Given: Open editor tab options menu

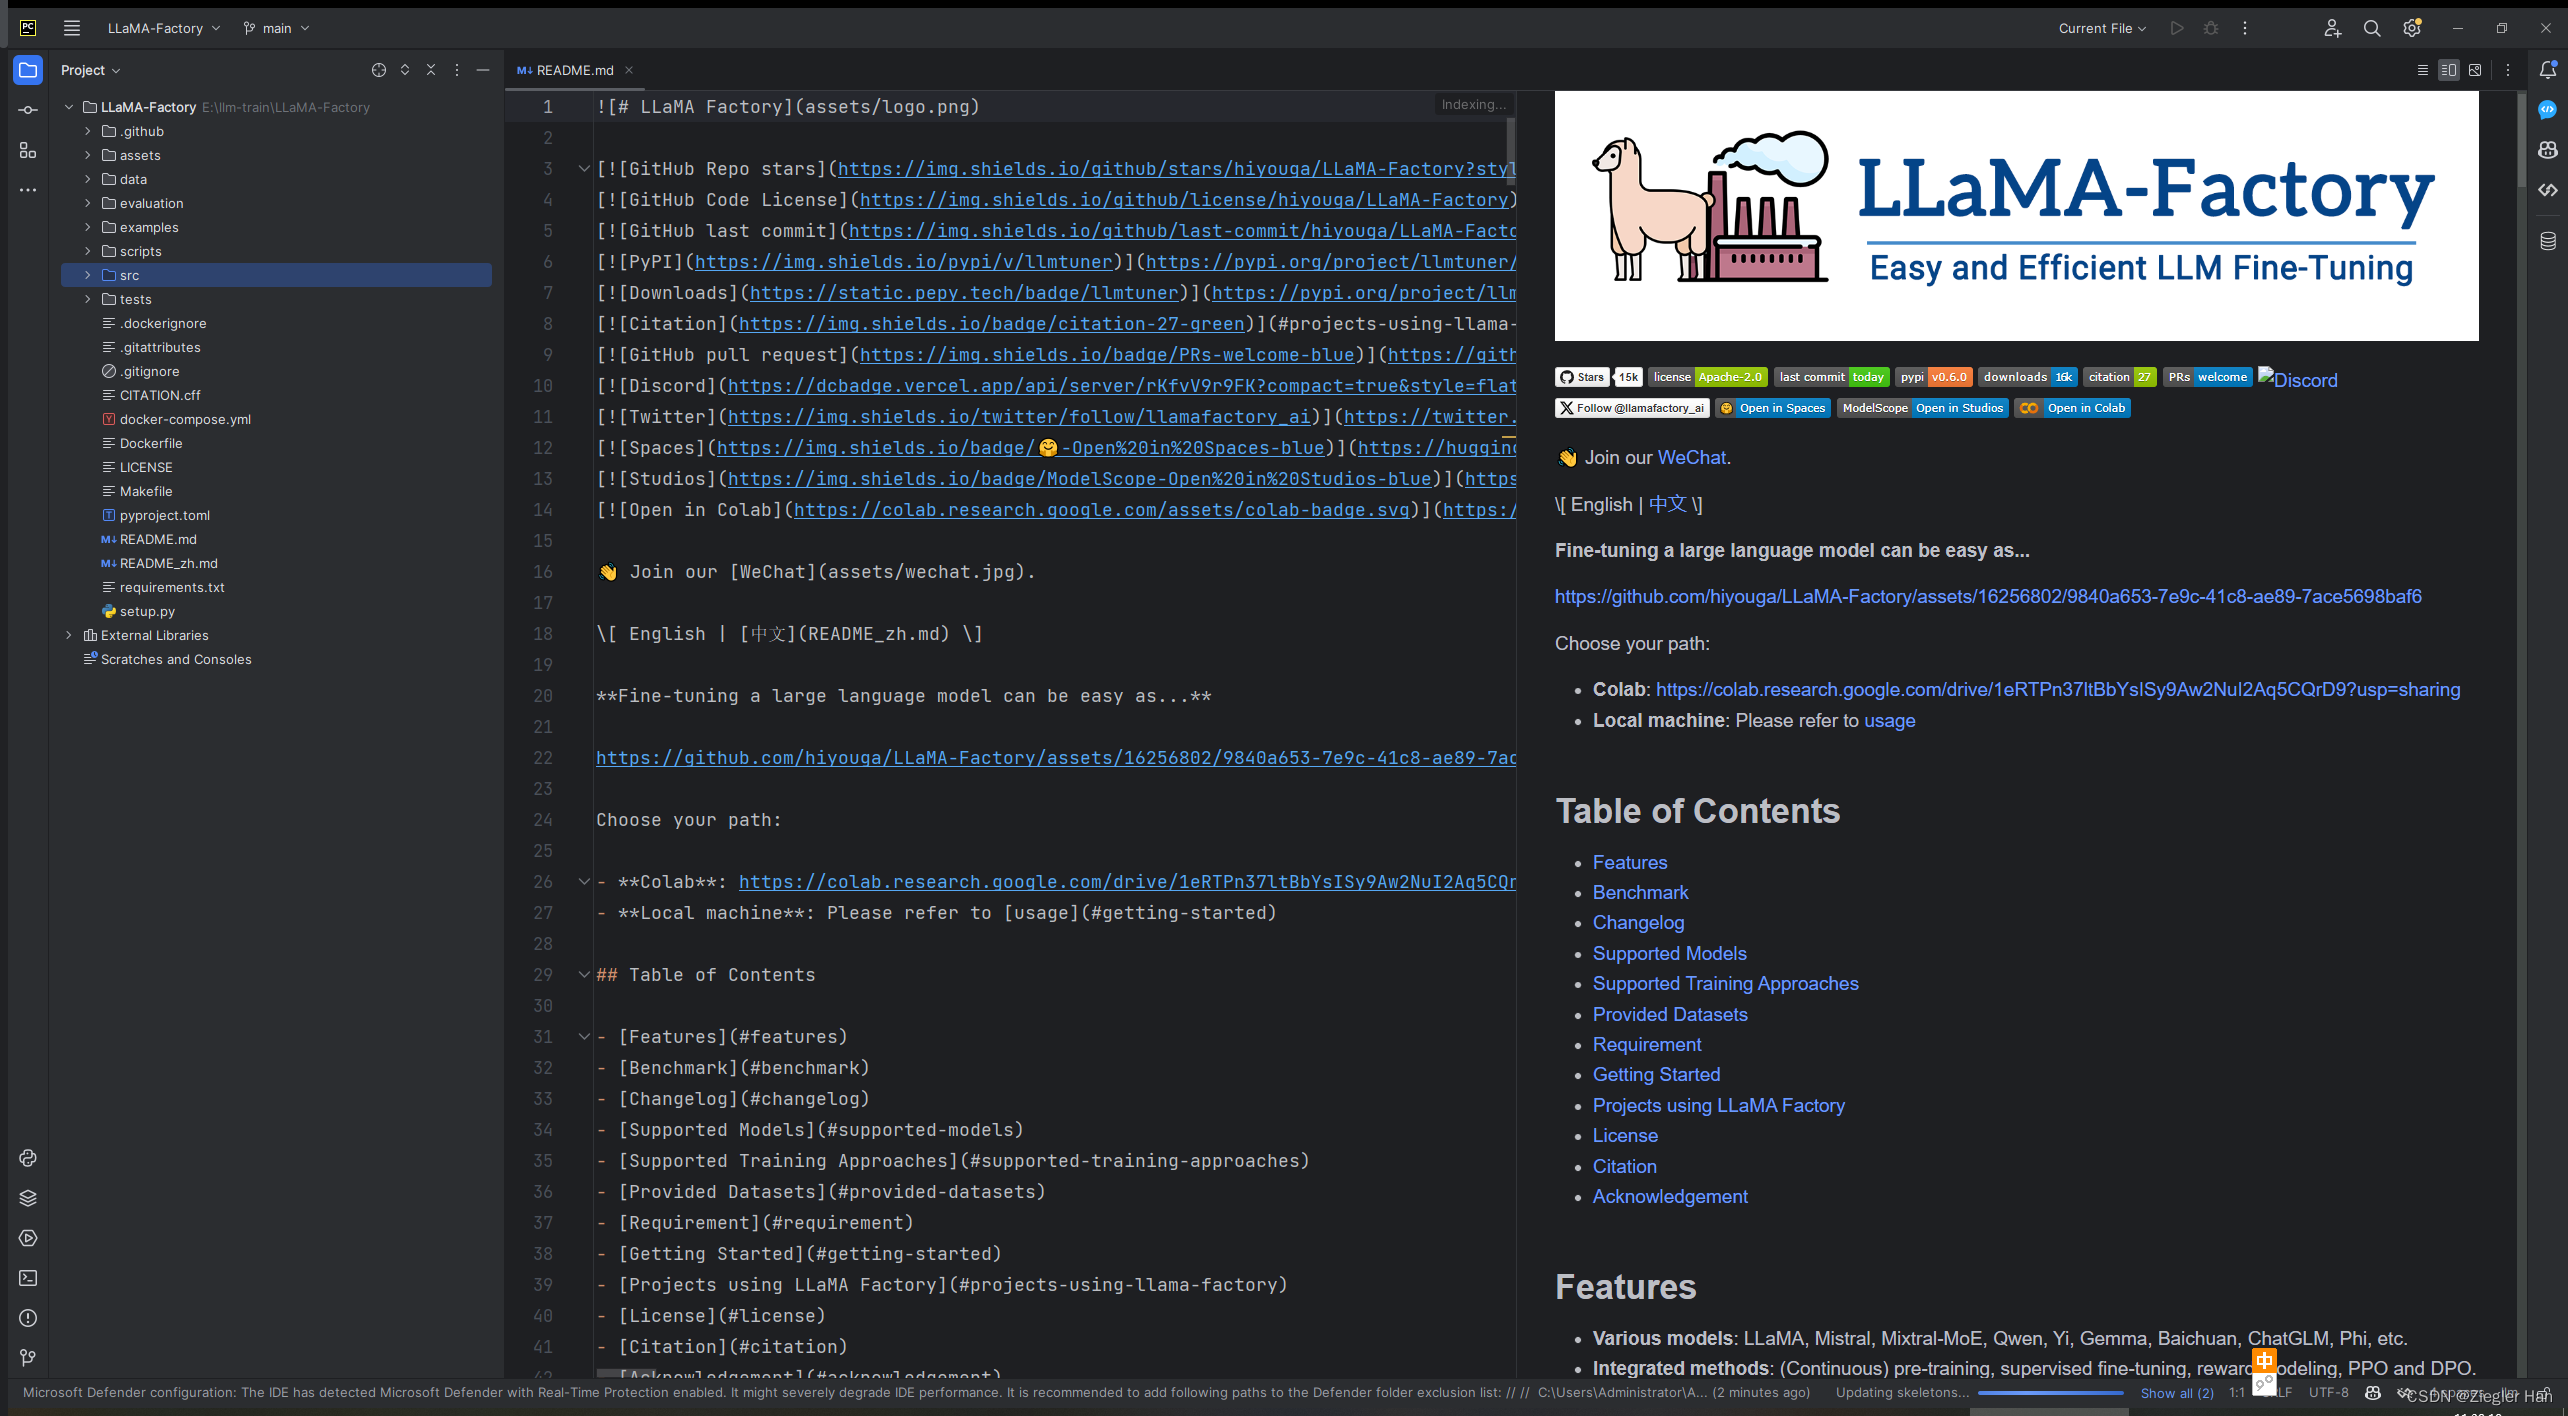Looking at the screenshot, I should [x=2507, y=70].
